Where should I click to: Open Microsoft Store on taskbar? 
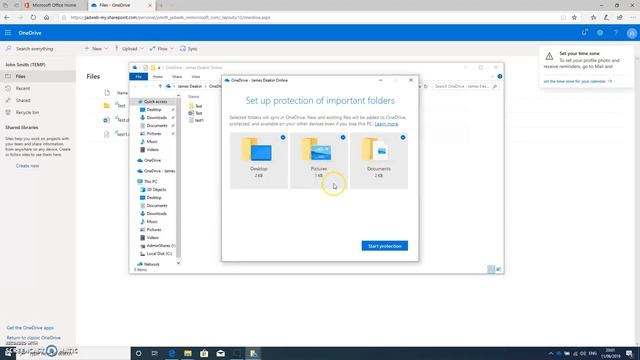click(204, 353)
